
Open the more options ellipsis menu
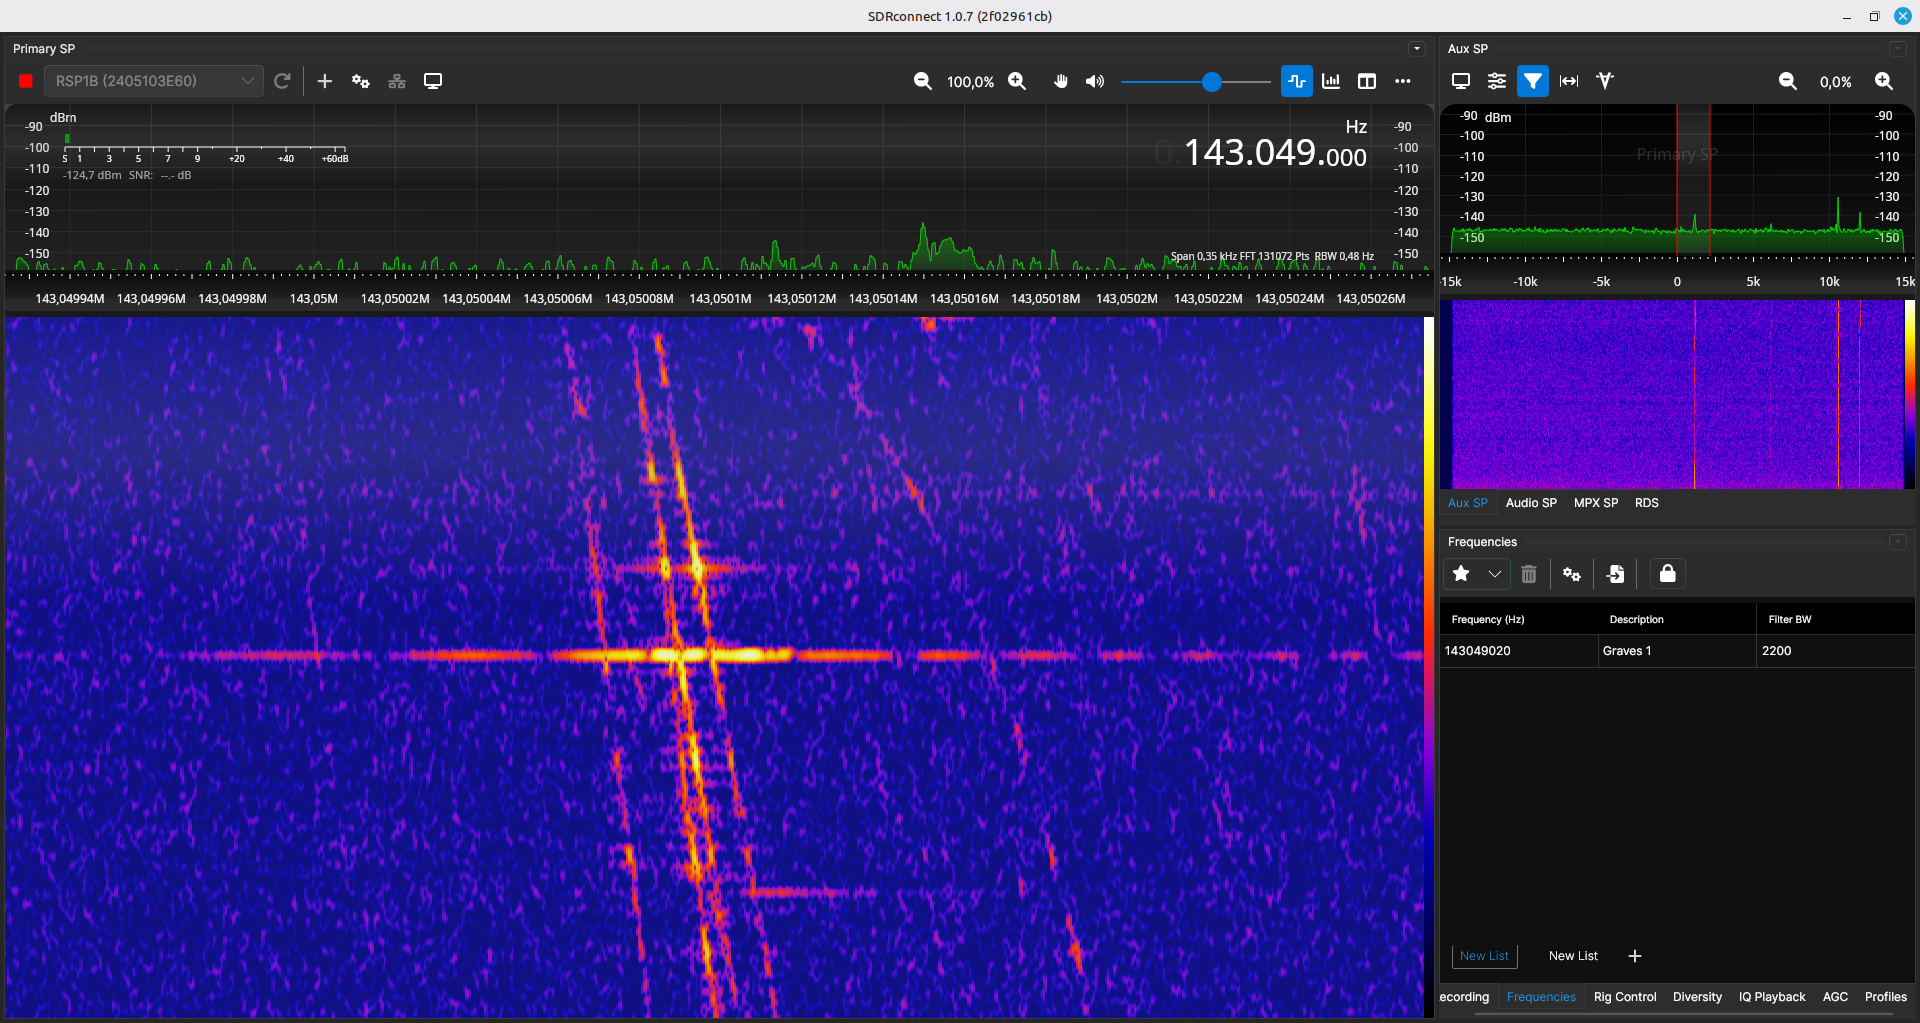pos(1403,81)
